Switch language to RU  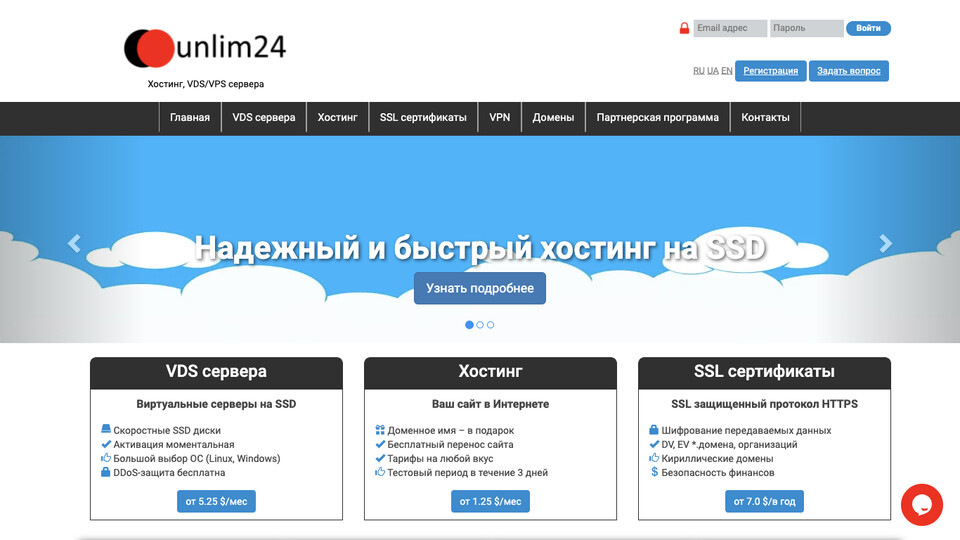click(x=699, y=71)
